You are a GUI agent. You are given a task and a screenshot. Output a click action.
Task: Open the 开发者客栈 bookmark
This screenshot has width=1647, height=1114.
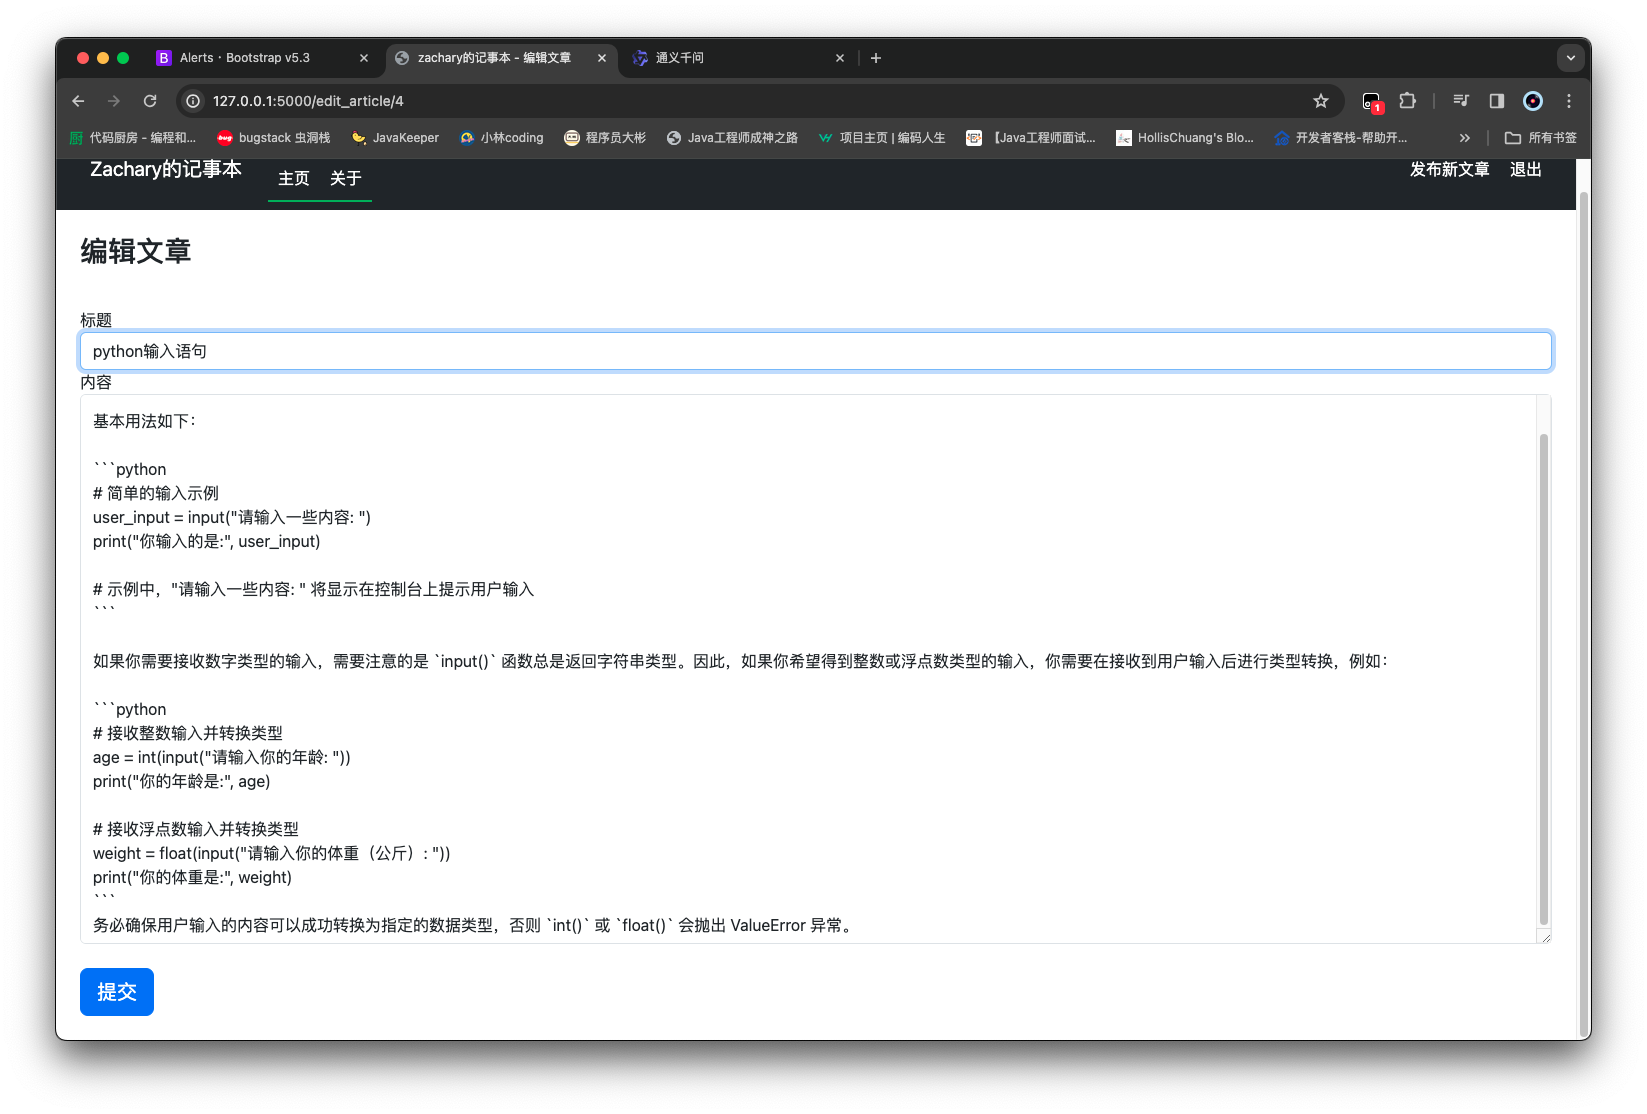click(x=1341, y=138)
